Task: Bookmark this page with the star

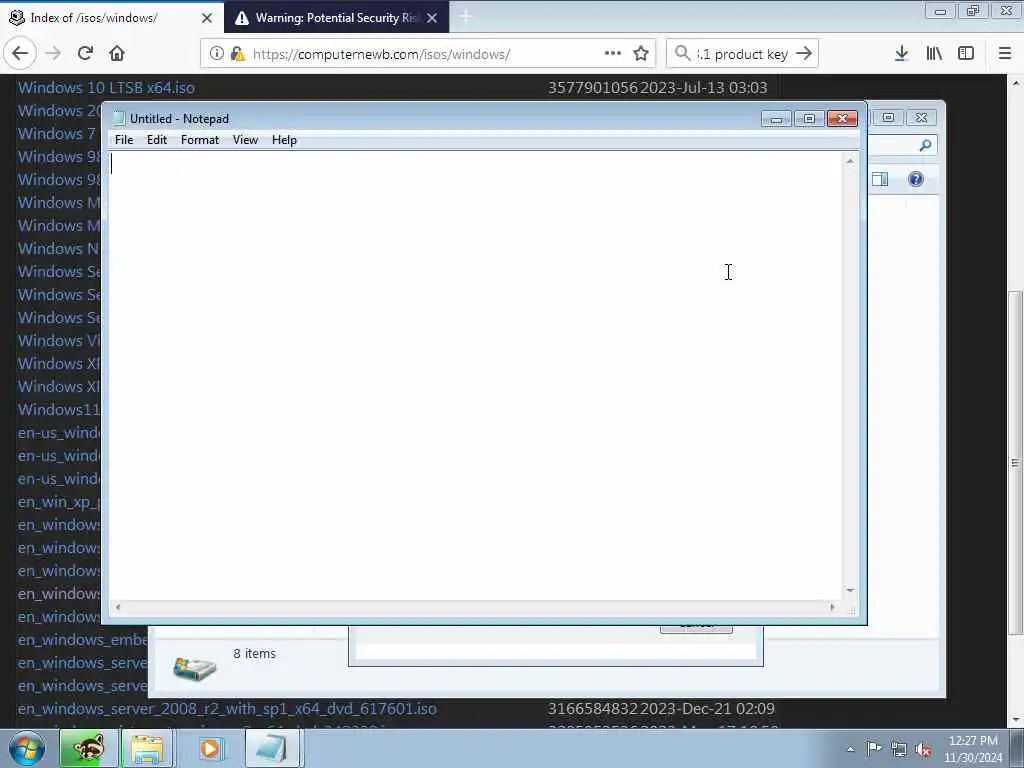Action: point(641,54)
